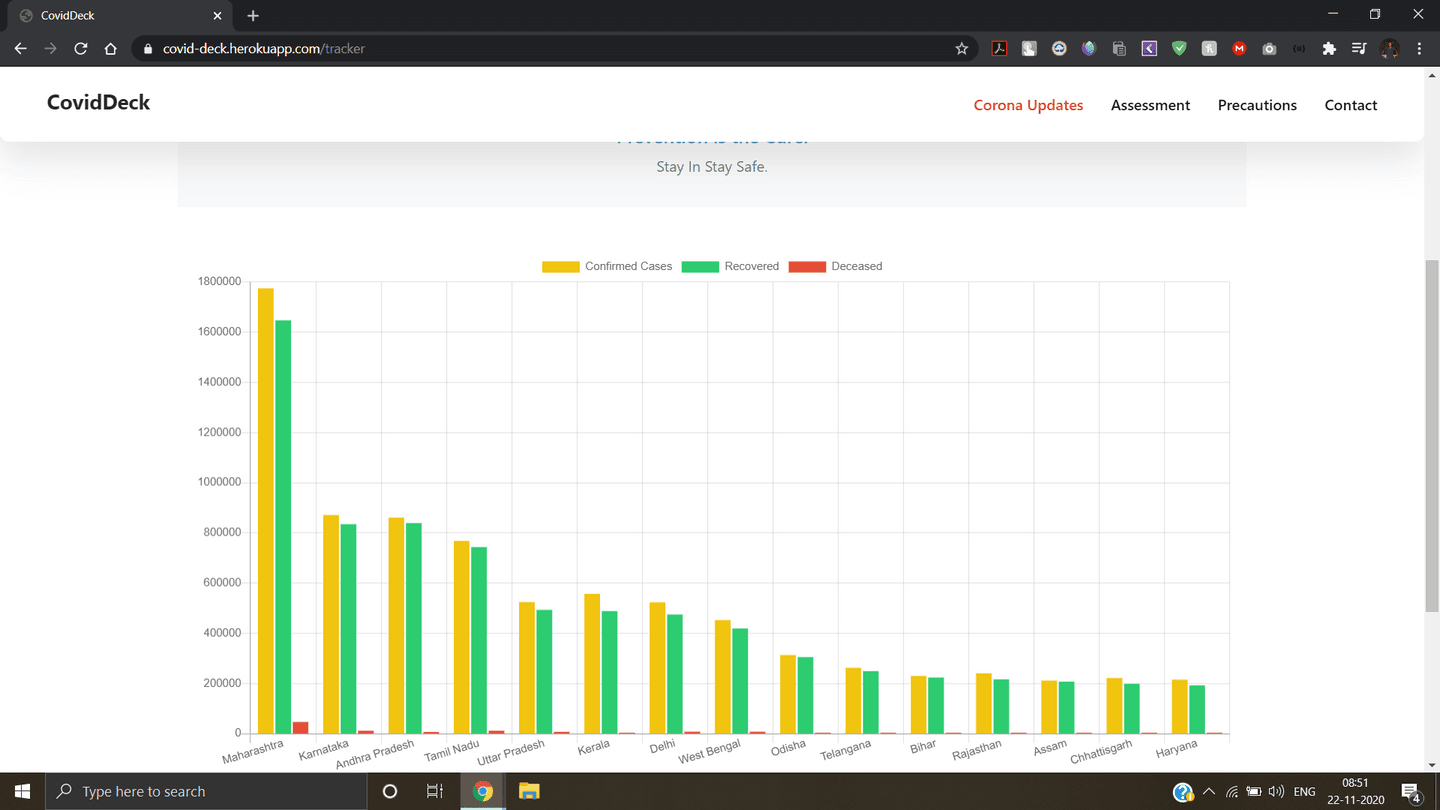Toggle Confirmed Cases dataset in legend

click(x=607, y=266)
